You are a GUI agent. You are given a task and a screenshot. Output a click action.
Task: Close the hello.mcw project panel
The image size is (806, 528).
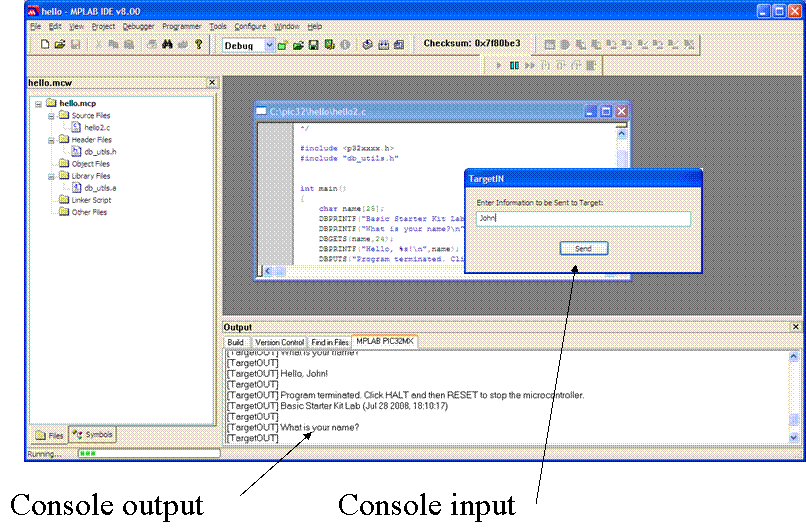click(211, 83)
